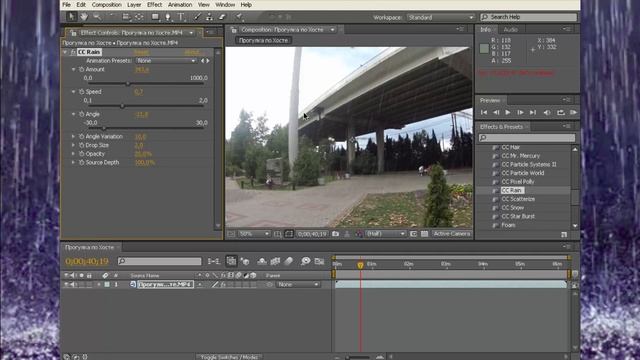Image resolution: width=640 pixels, height=360 pixels.
Task: Enable Draft 3D in timeline
Action: pyautogui.click(x=245, y=261)
